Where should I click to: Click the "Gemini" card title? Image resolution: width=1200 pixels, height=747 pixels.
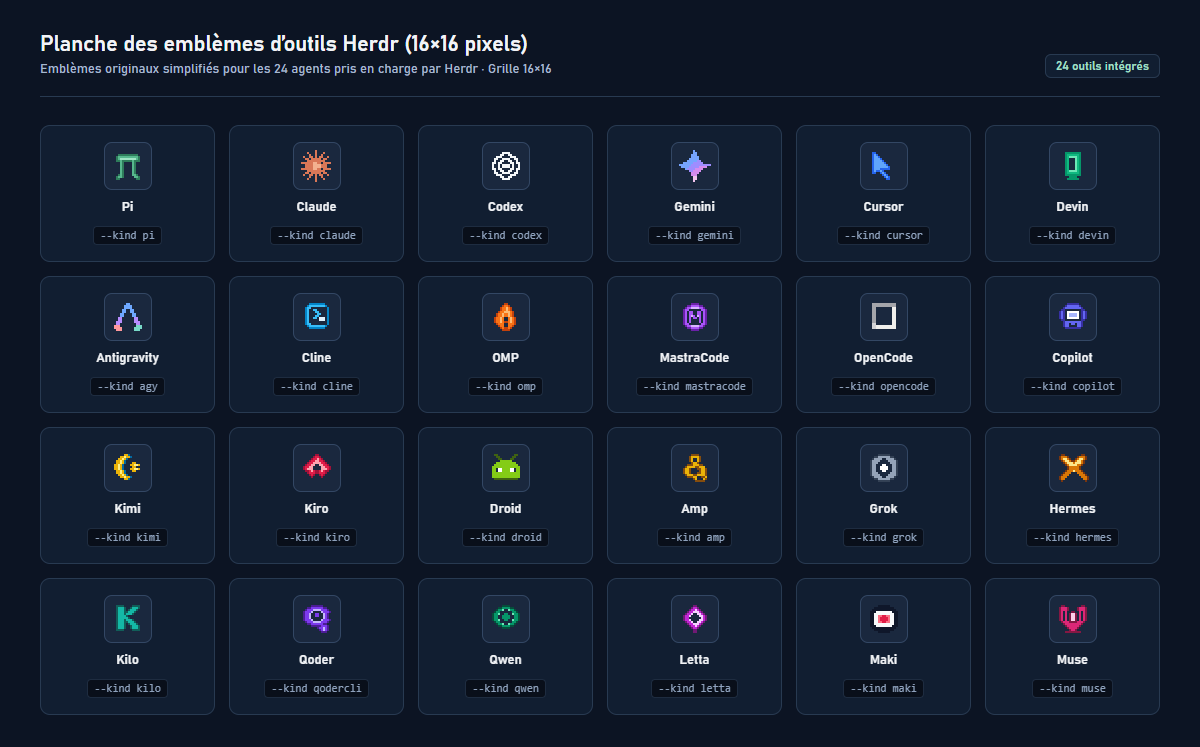click(x=694, y=207)
